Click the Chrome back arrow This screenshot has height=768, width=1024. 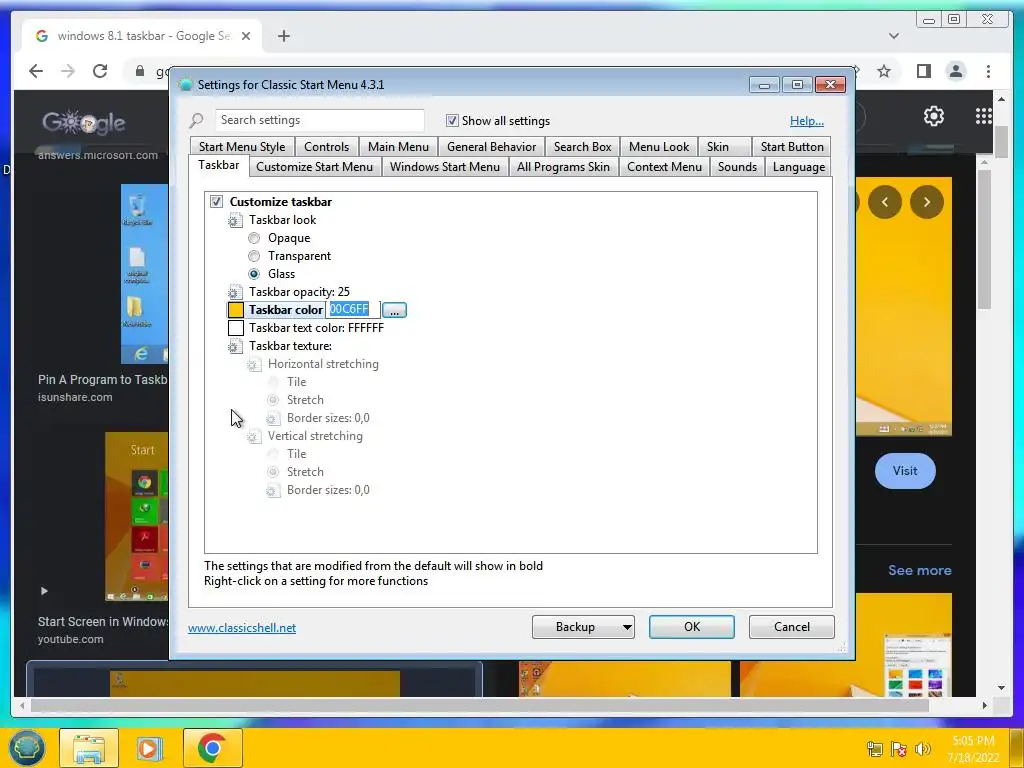(36, 71)
